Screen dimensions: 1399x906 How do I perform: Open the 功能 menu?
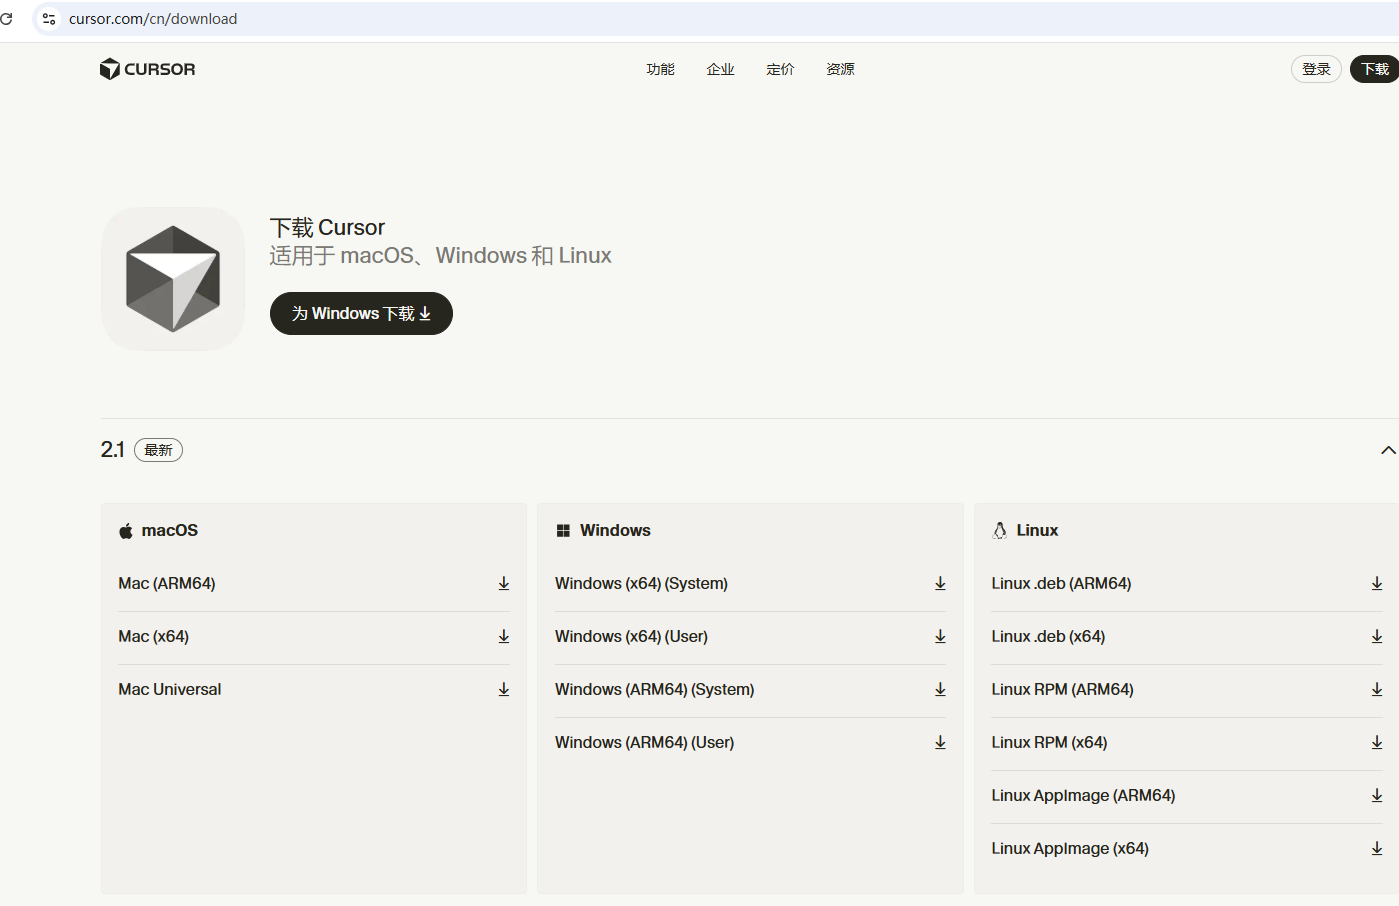coord(660,69)
